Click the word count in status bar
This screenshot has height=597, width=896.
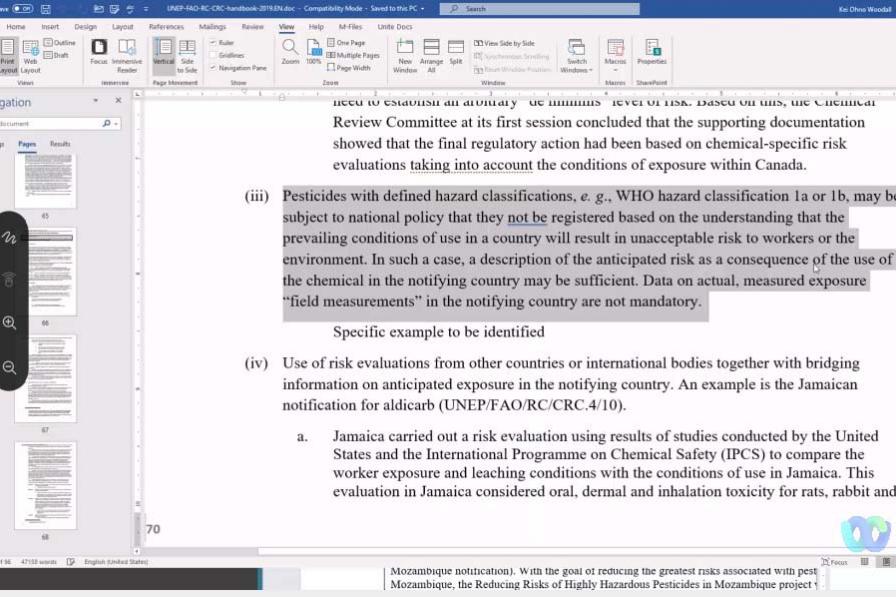tap(39, 562)
